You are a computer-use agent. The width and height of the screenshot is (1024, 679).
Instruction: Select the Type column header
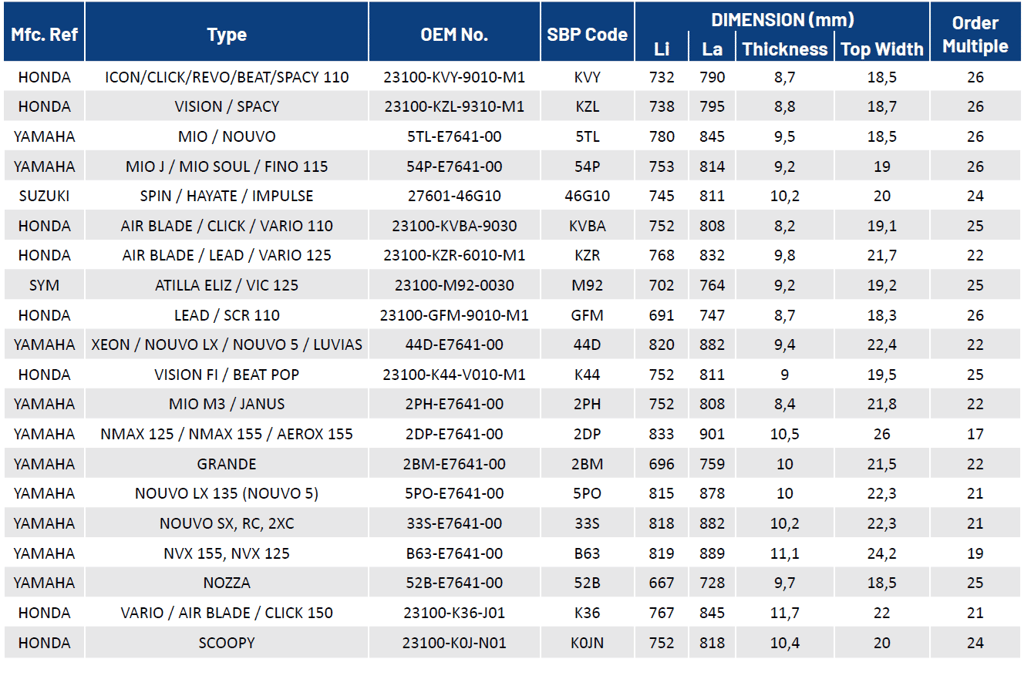click(x=227, y=35)
